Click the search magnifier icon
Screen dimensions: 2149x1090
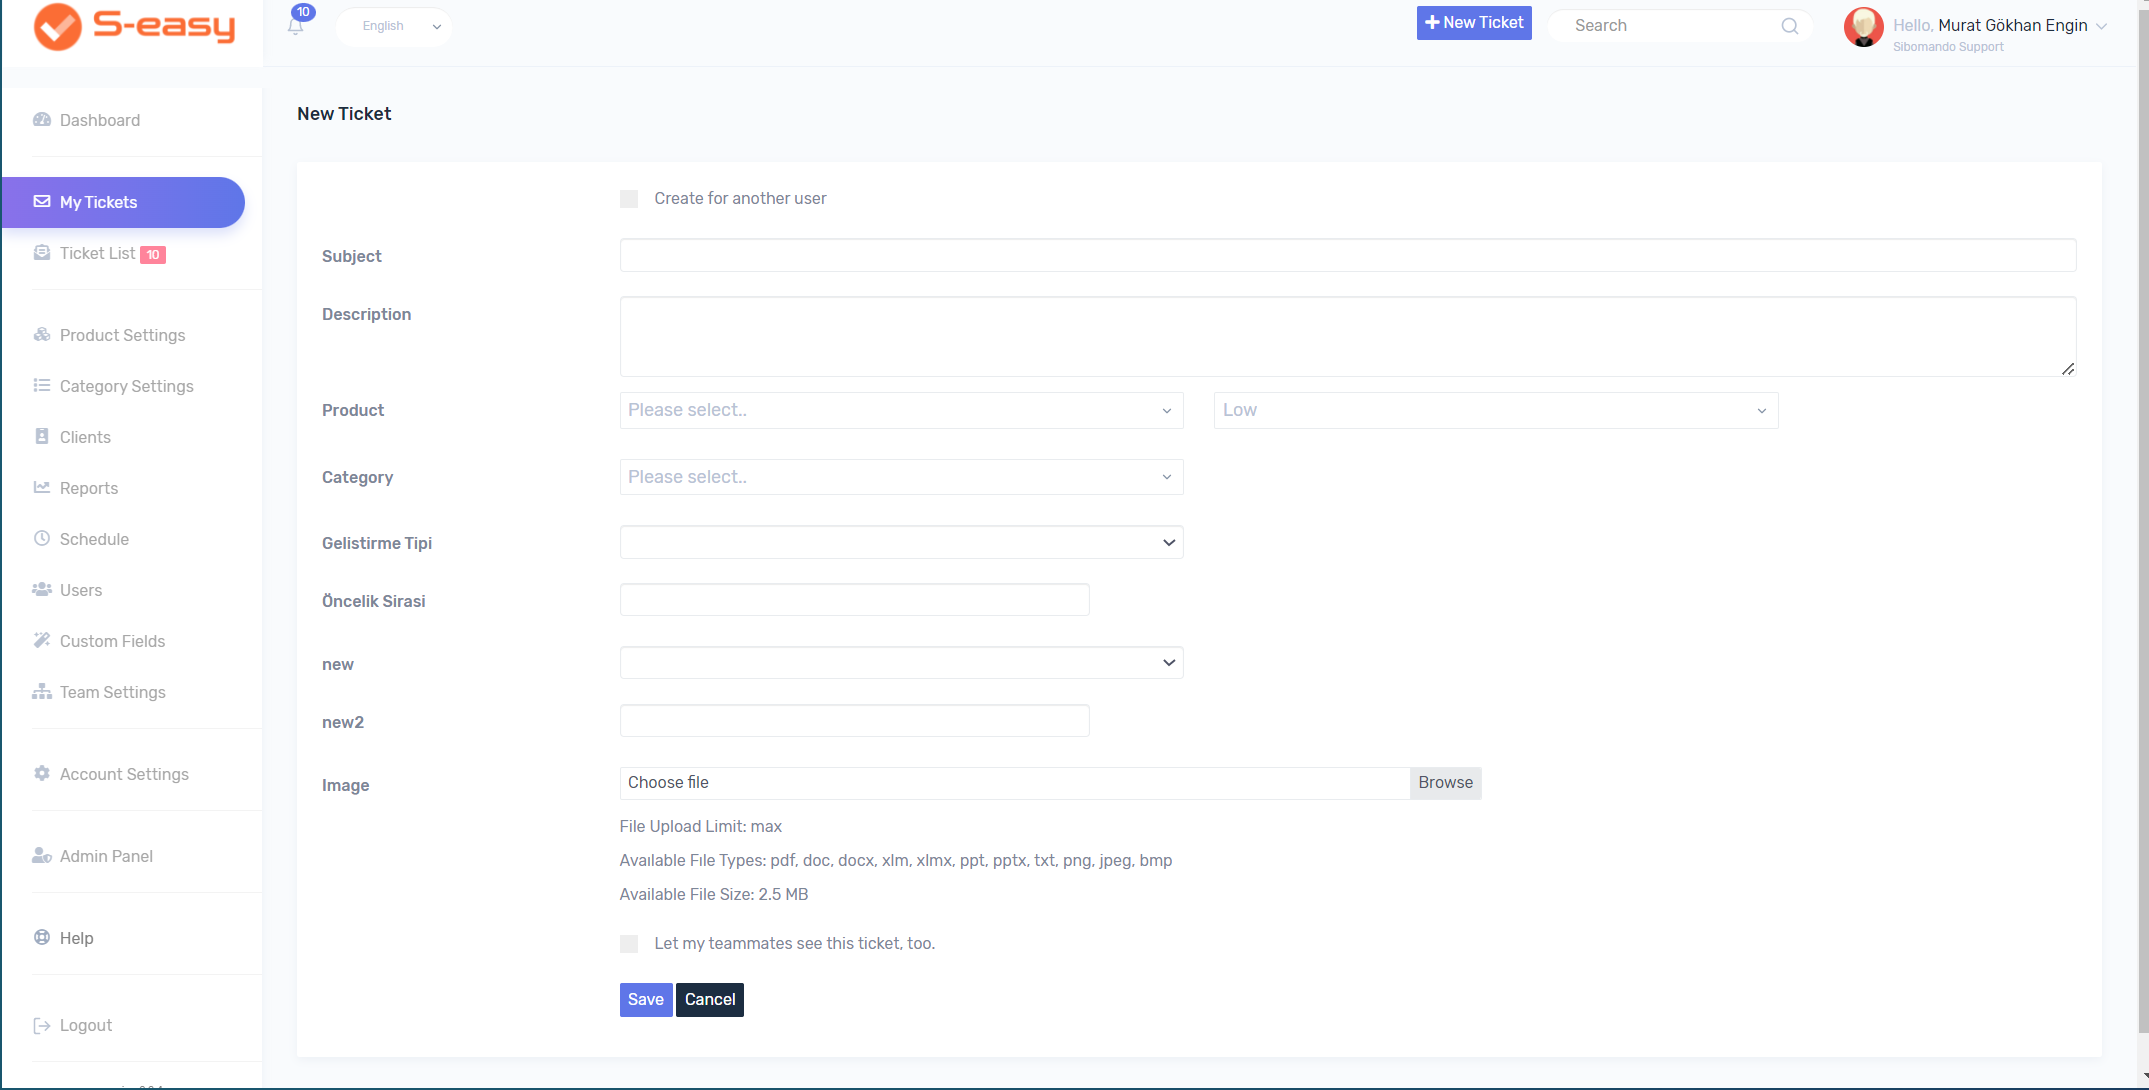[1789, 26]
